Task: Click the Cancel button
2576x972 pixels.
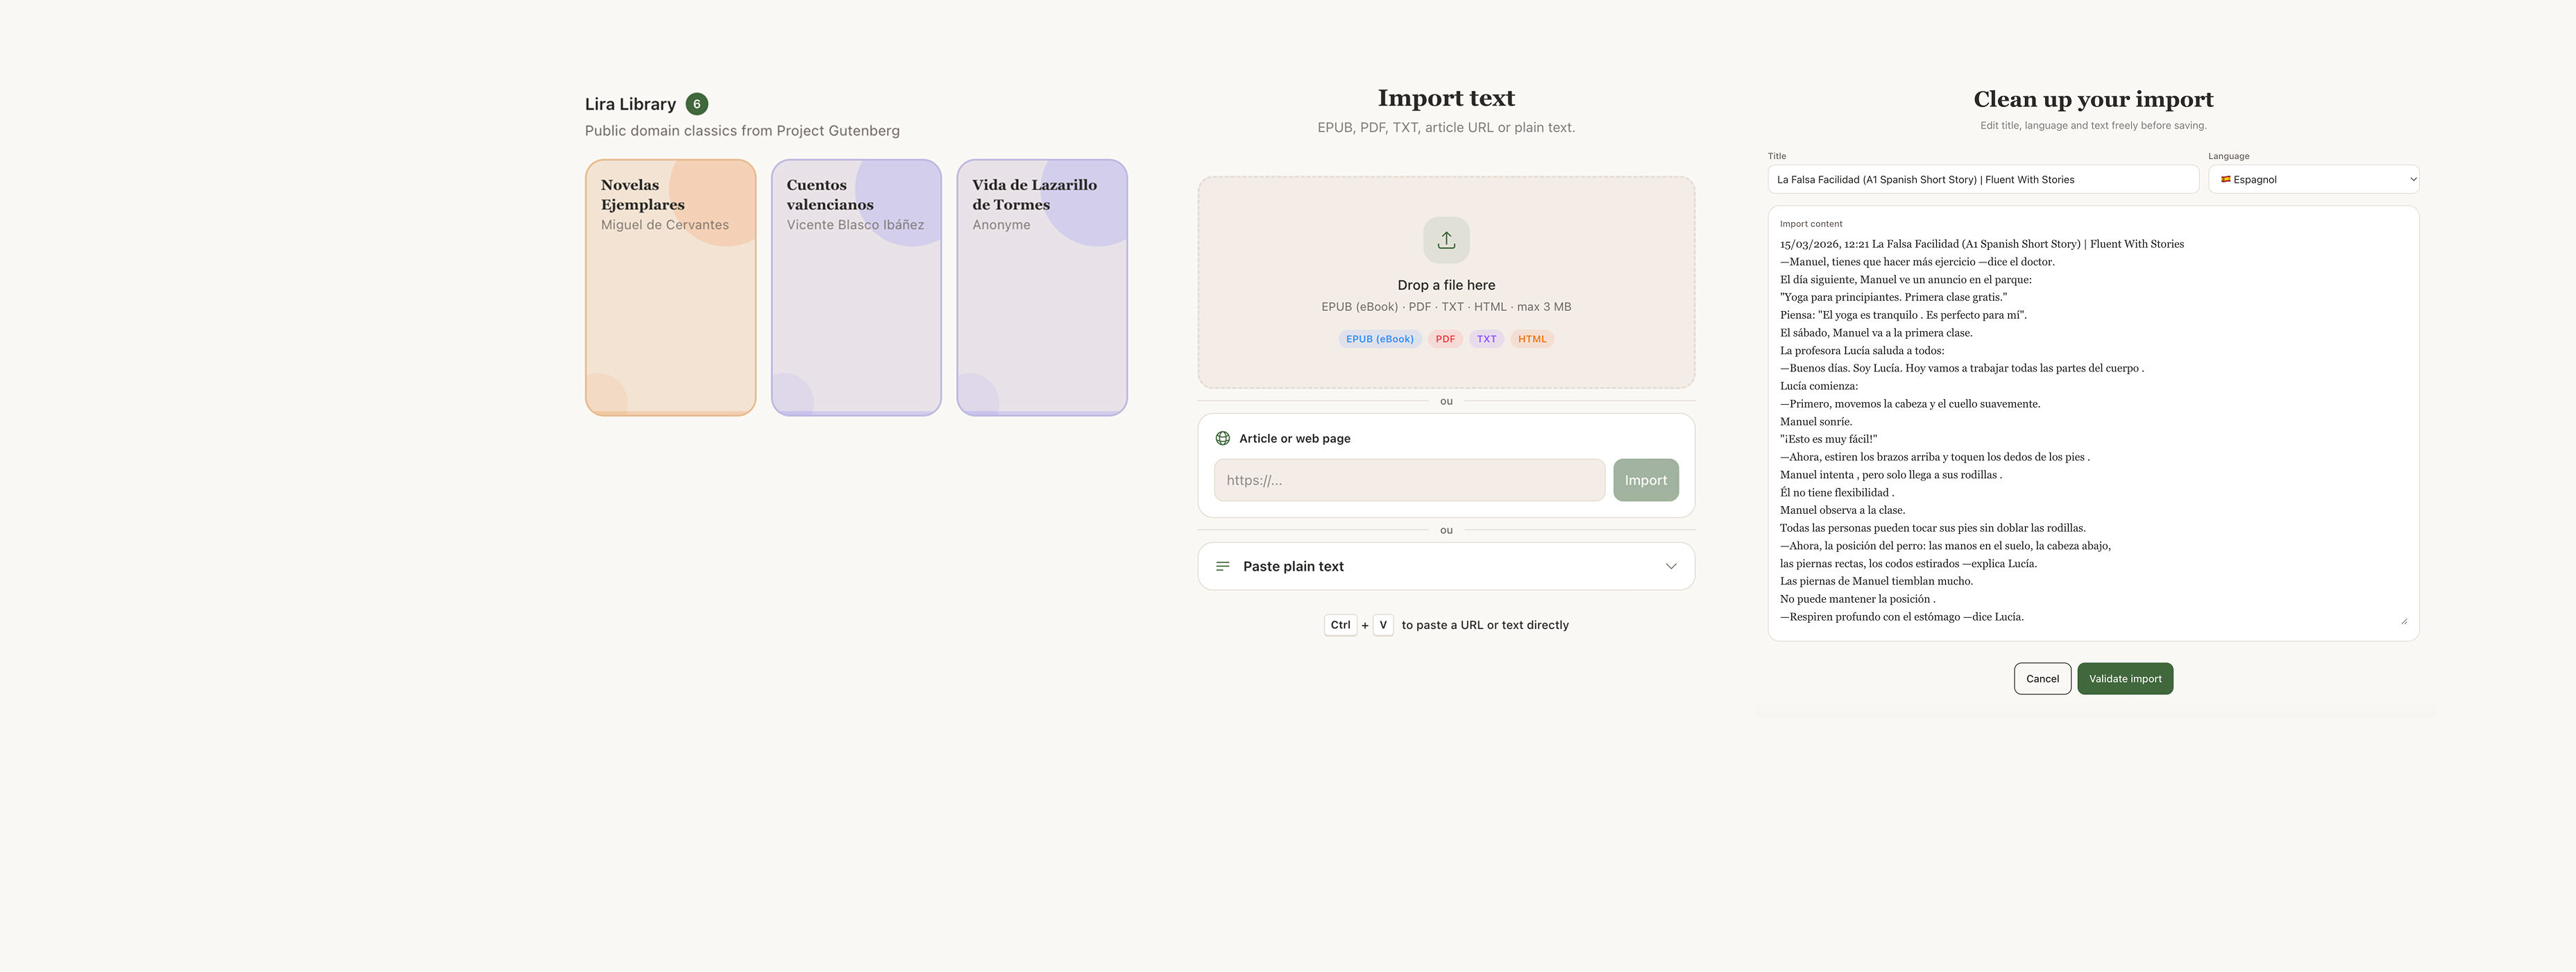Action: click(x=2042, y=679)
